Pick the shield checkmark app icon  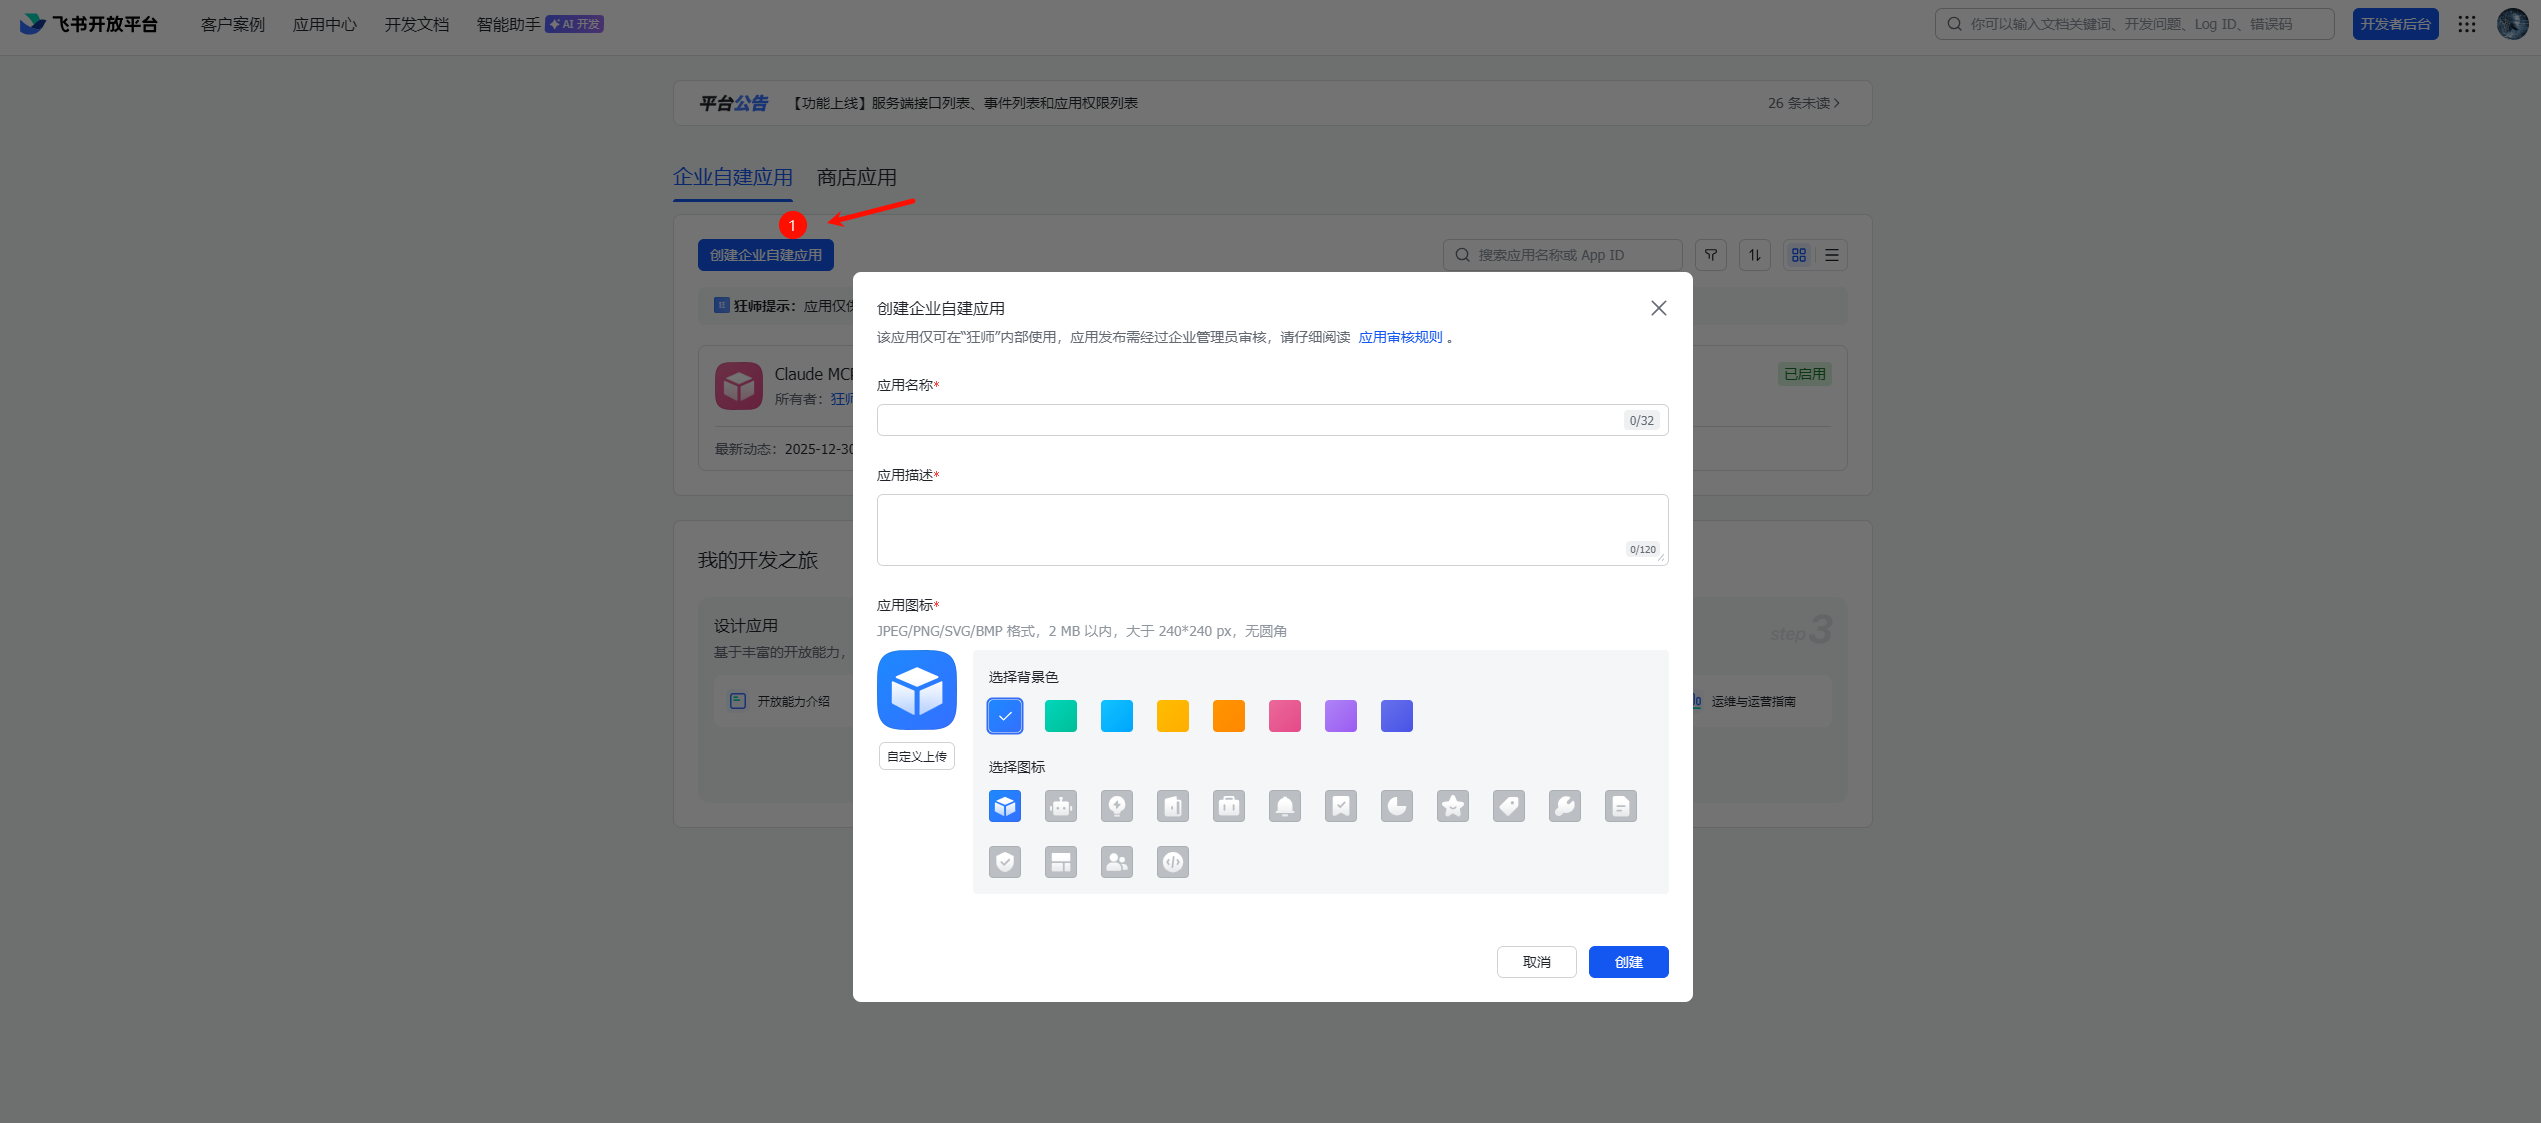pos(1005,862)
